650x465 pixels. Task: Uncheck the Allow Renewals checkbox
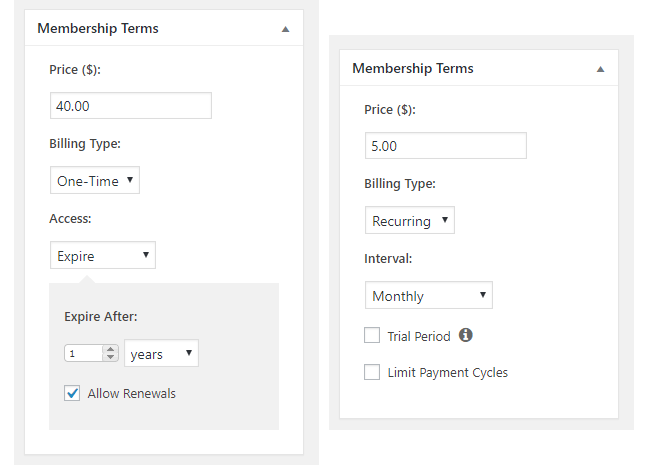[x=72, y=393]
